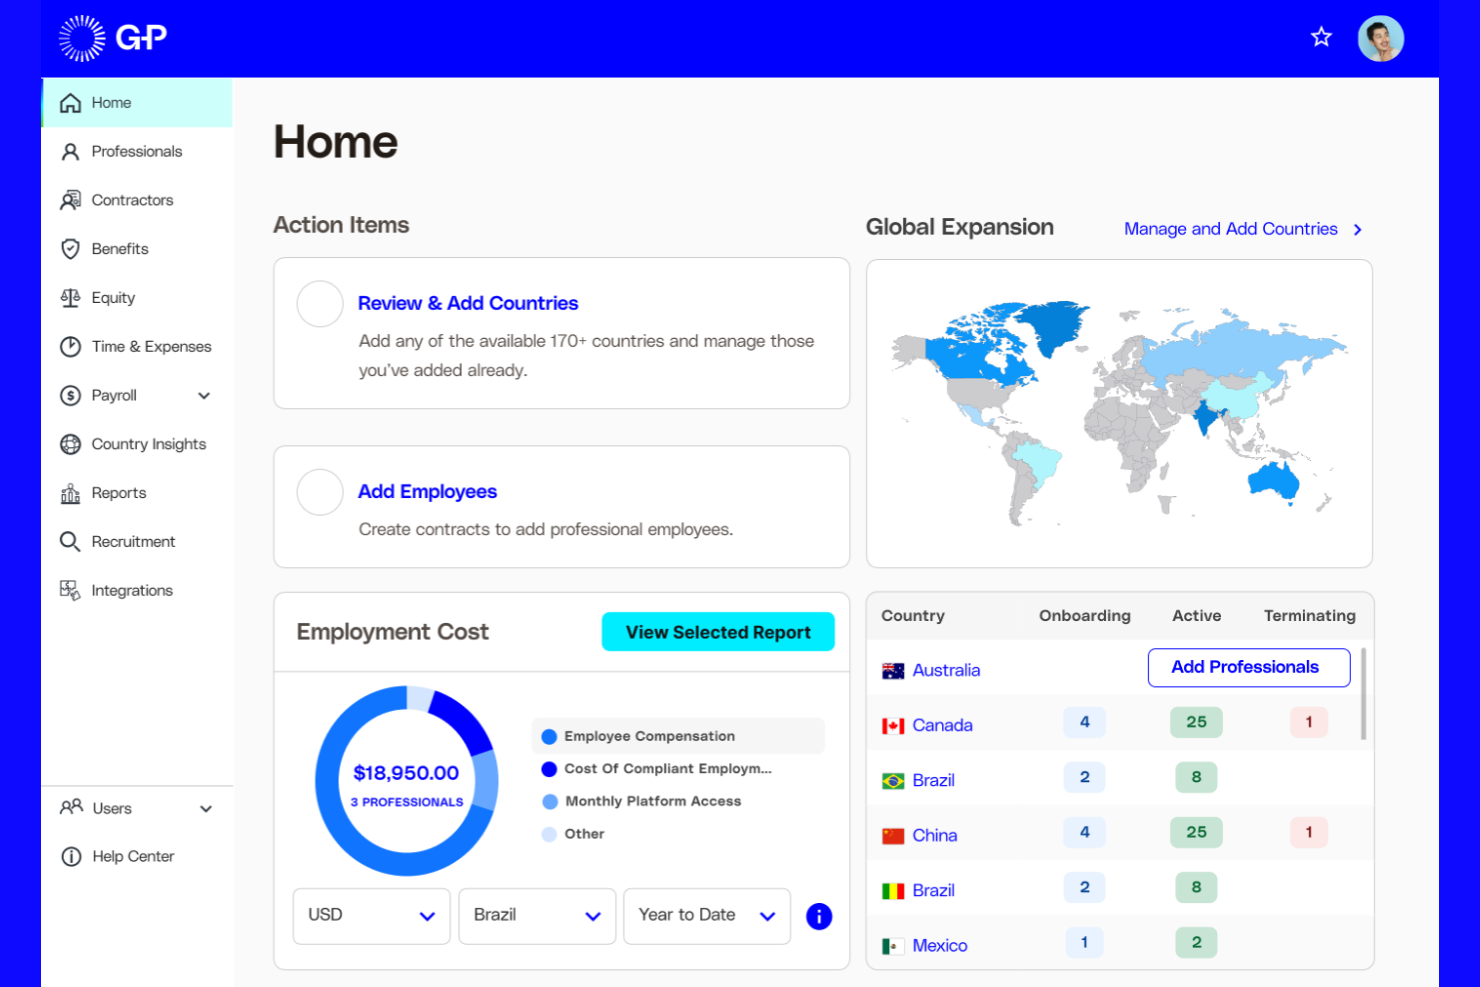Open Contractors from the sidebar
The image size is (1480, 987).
[70, 199]
